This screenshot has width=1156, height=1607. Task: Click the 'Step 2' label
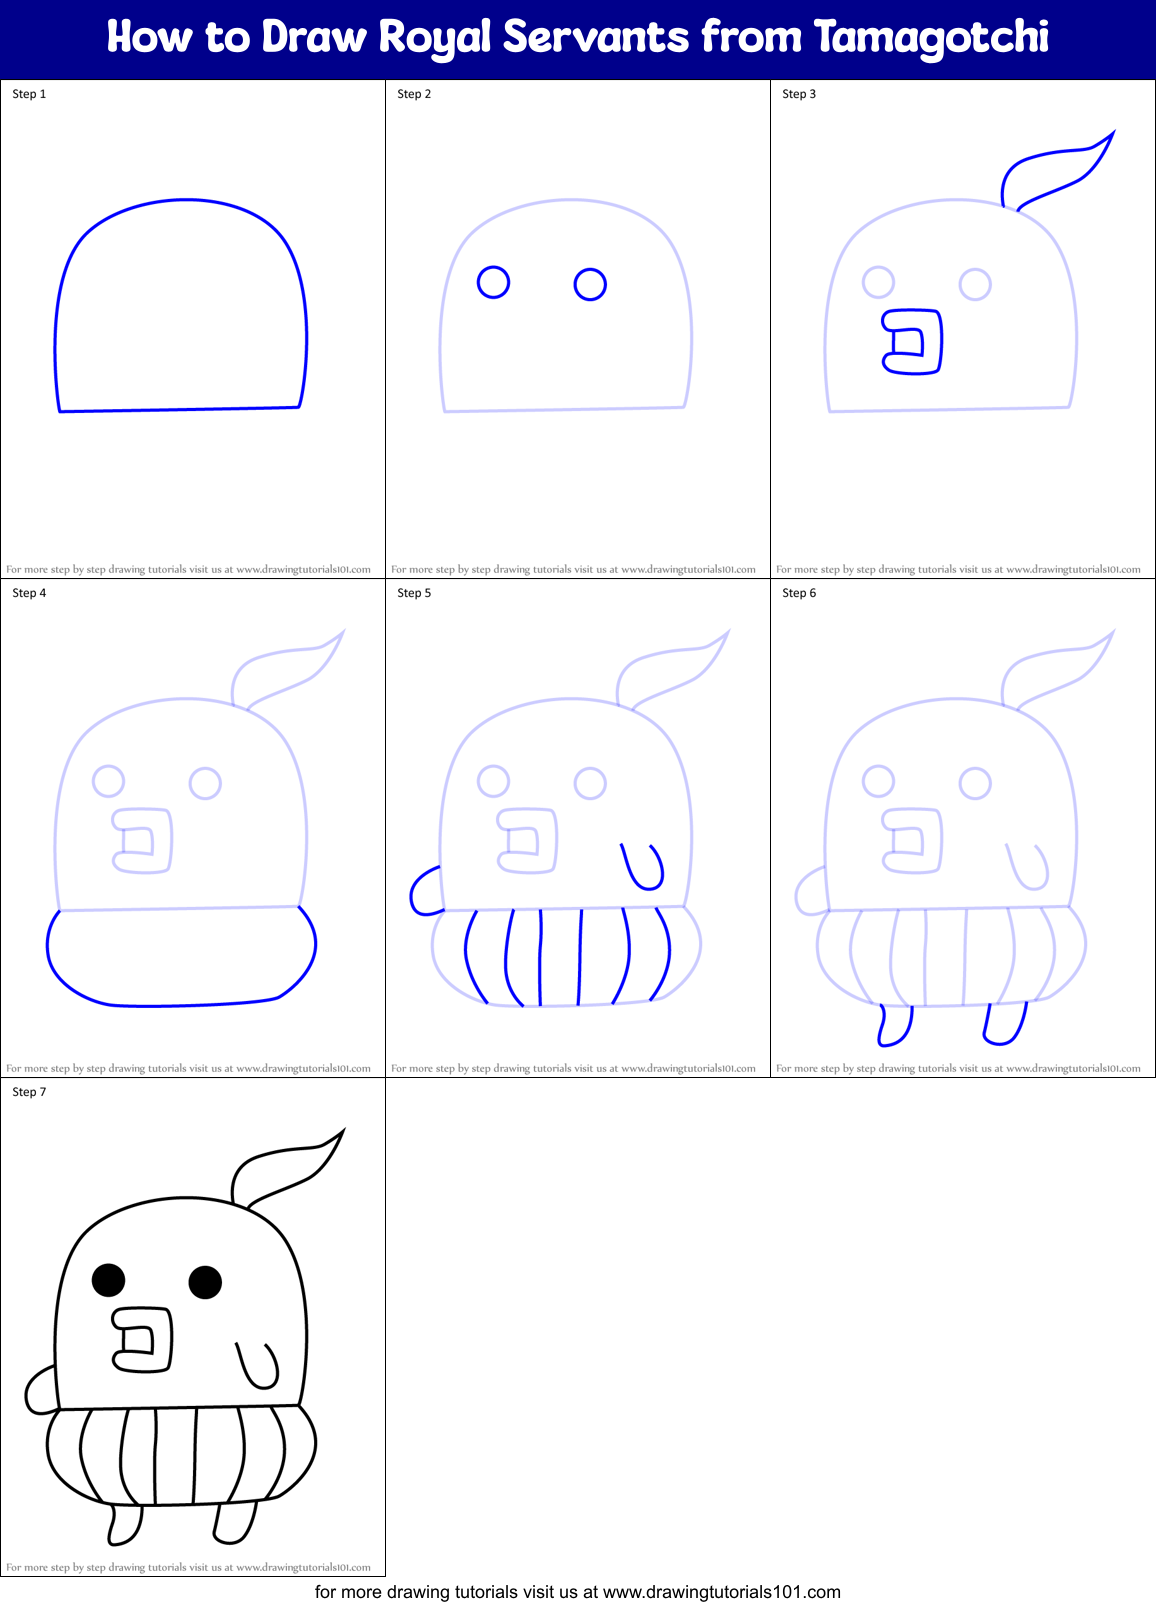click(x=414, y=94)
